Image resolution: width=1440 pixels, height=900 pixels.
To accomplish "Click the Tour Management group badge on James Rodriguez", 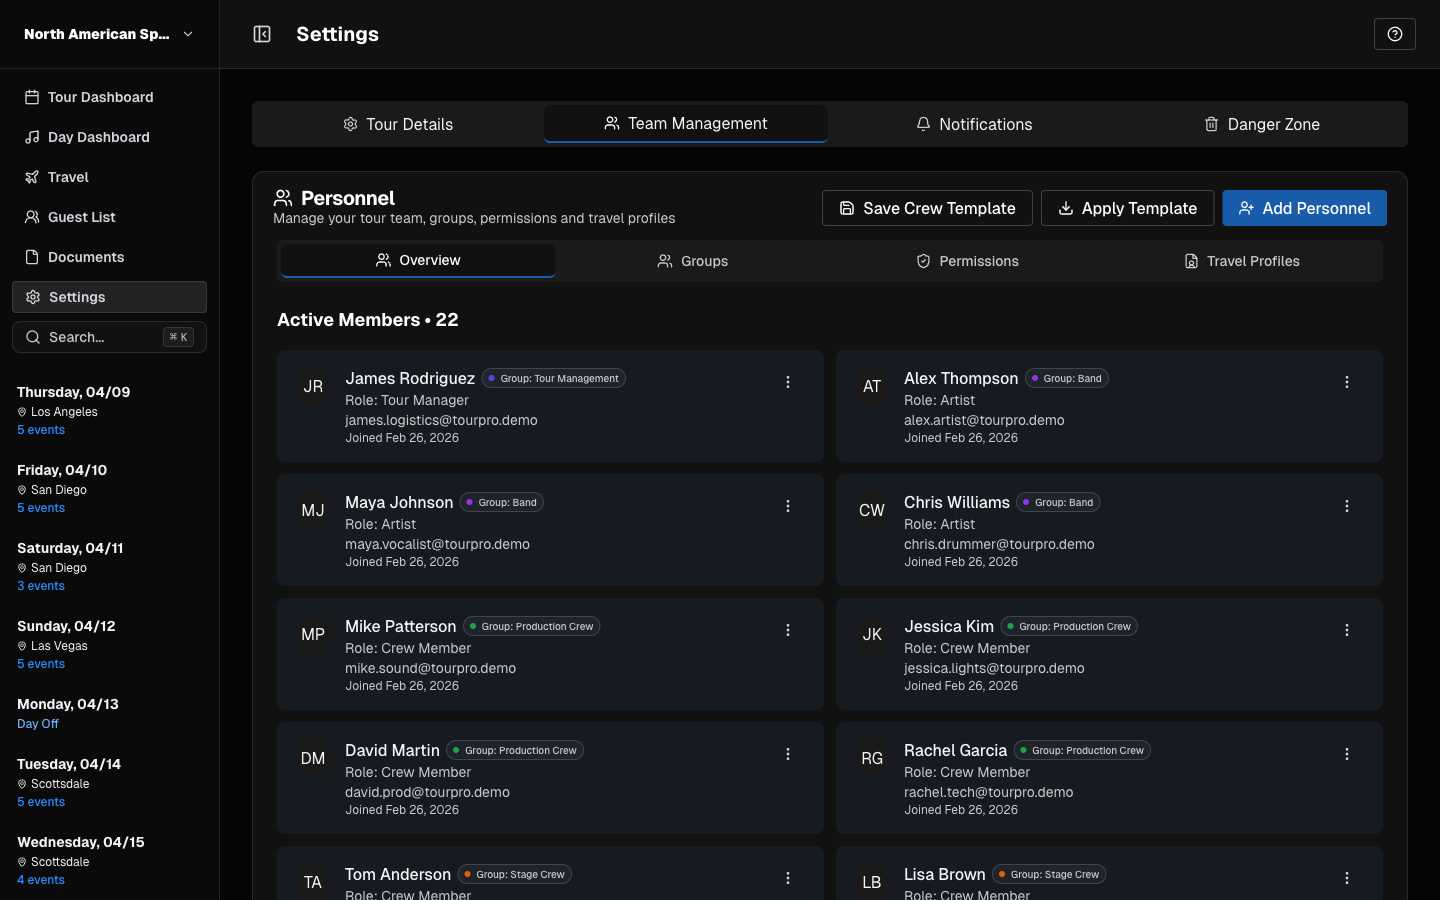I will [553, 378].
